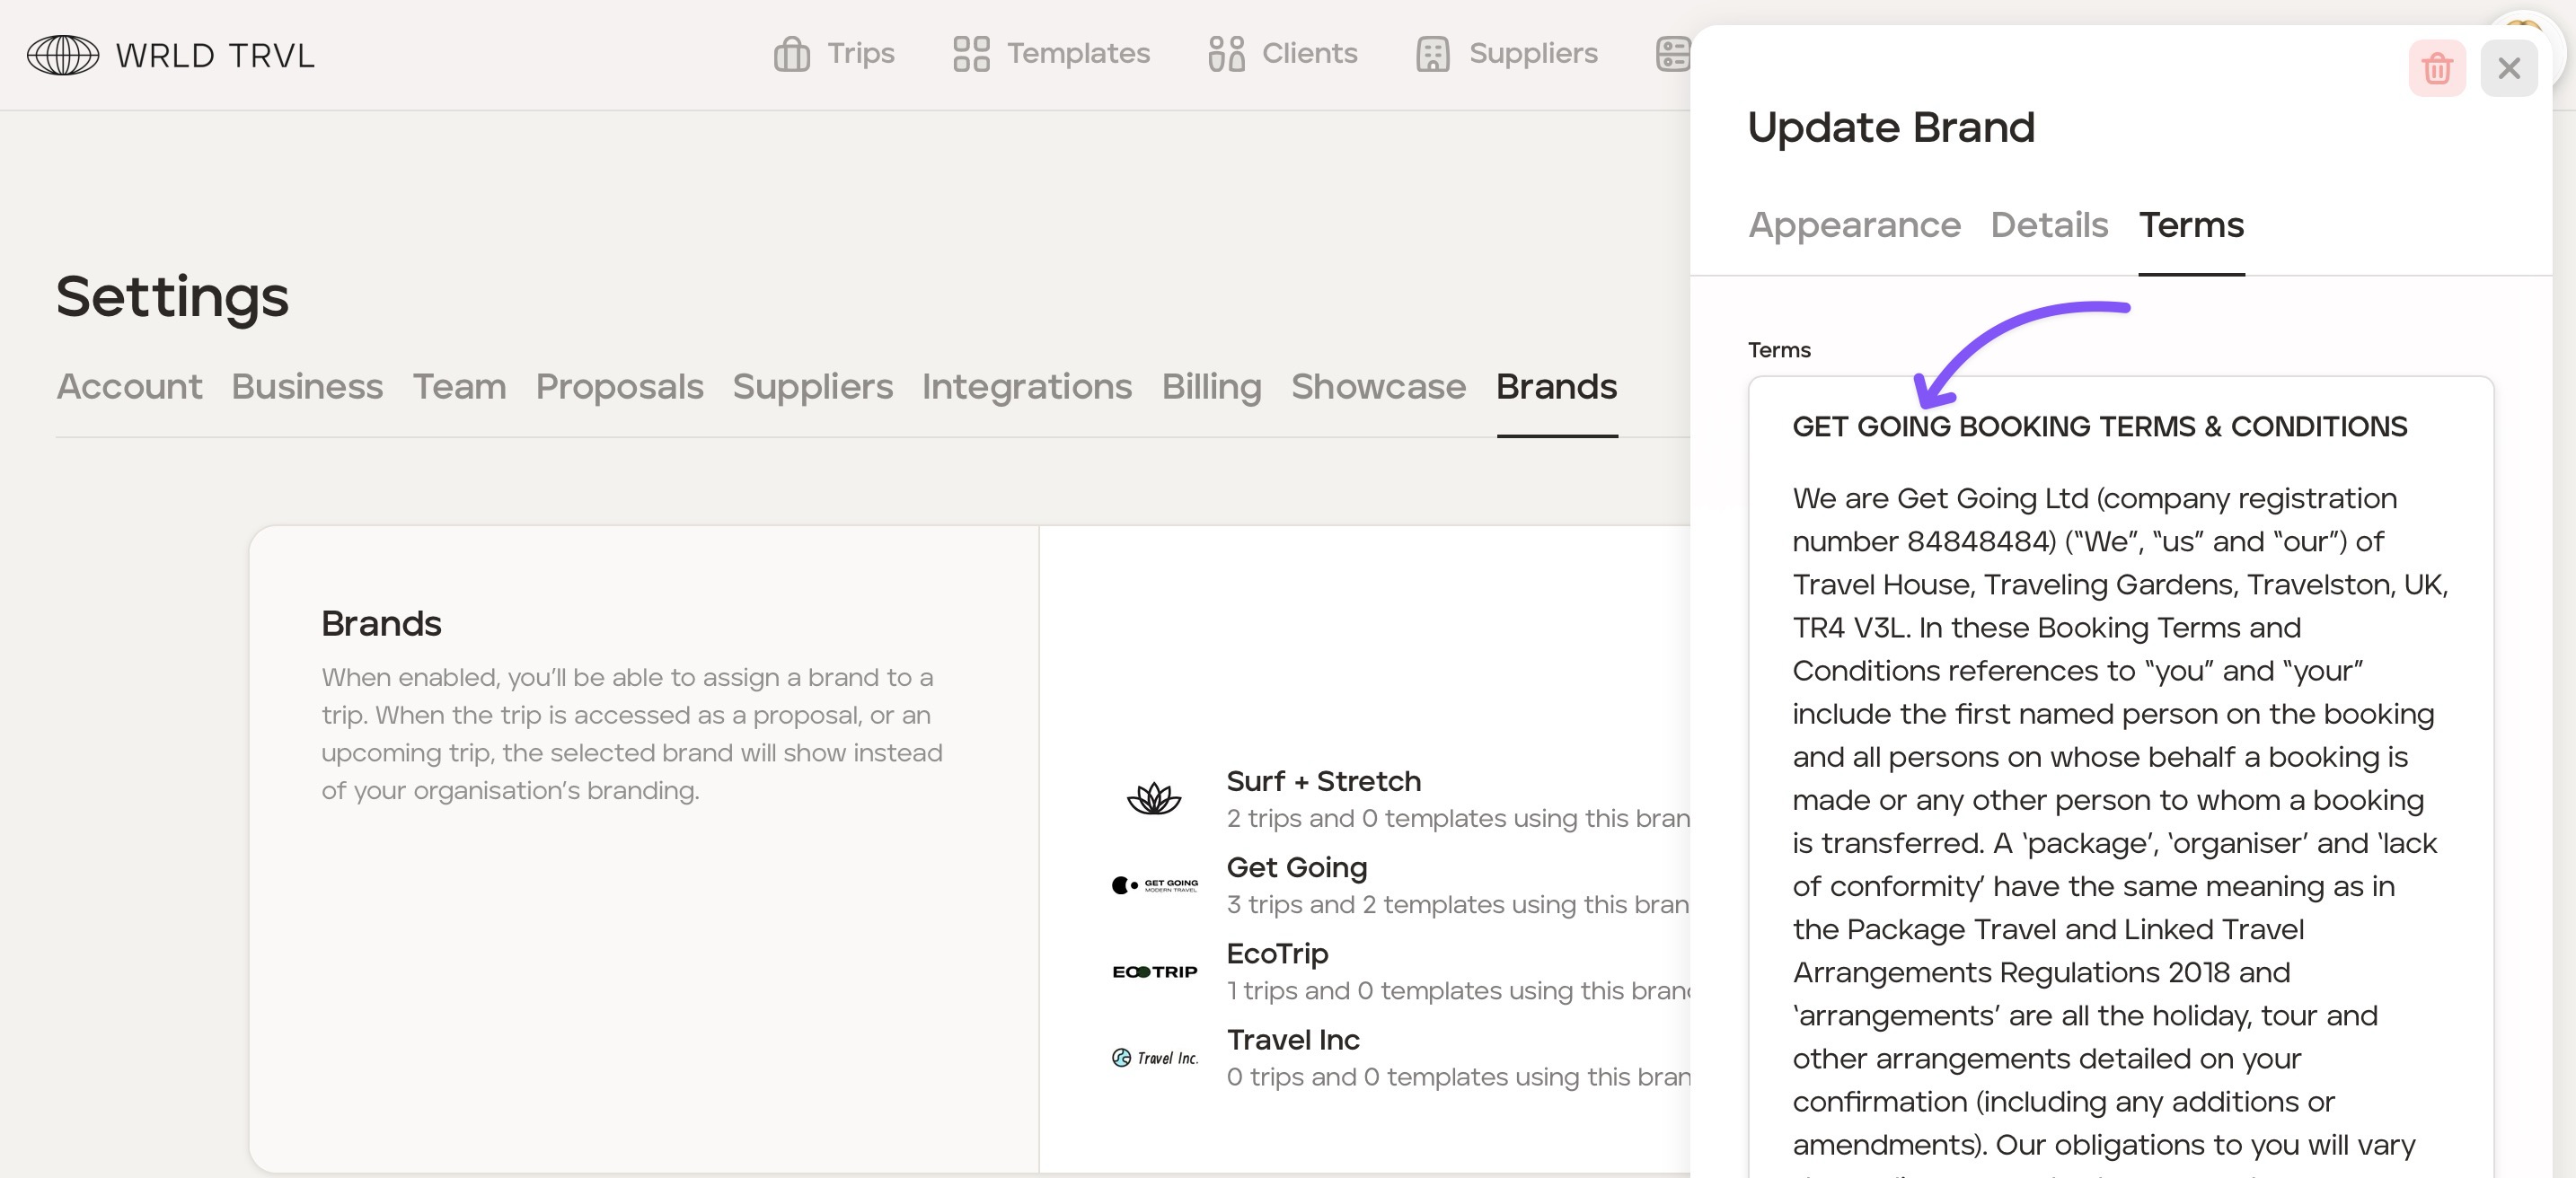
Task: Go to the Billing settings tab
Action: coord(1211,387)
